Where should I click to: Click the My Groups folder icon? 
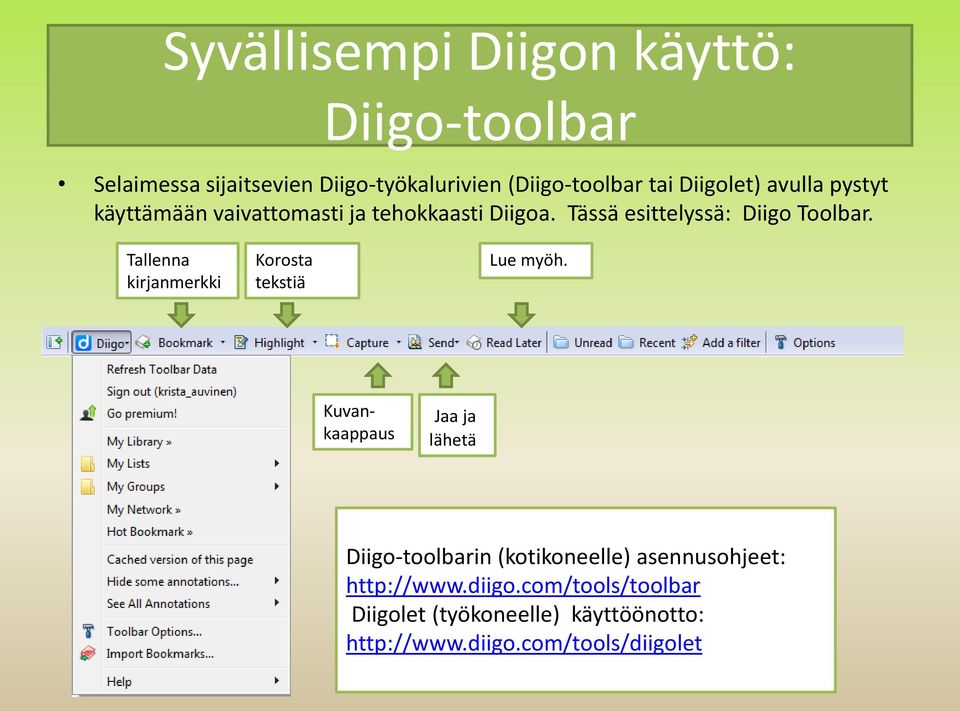tap(88, 487)
